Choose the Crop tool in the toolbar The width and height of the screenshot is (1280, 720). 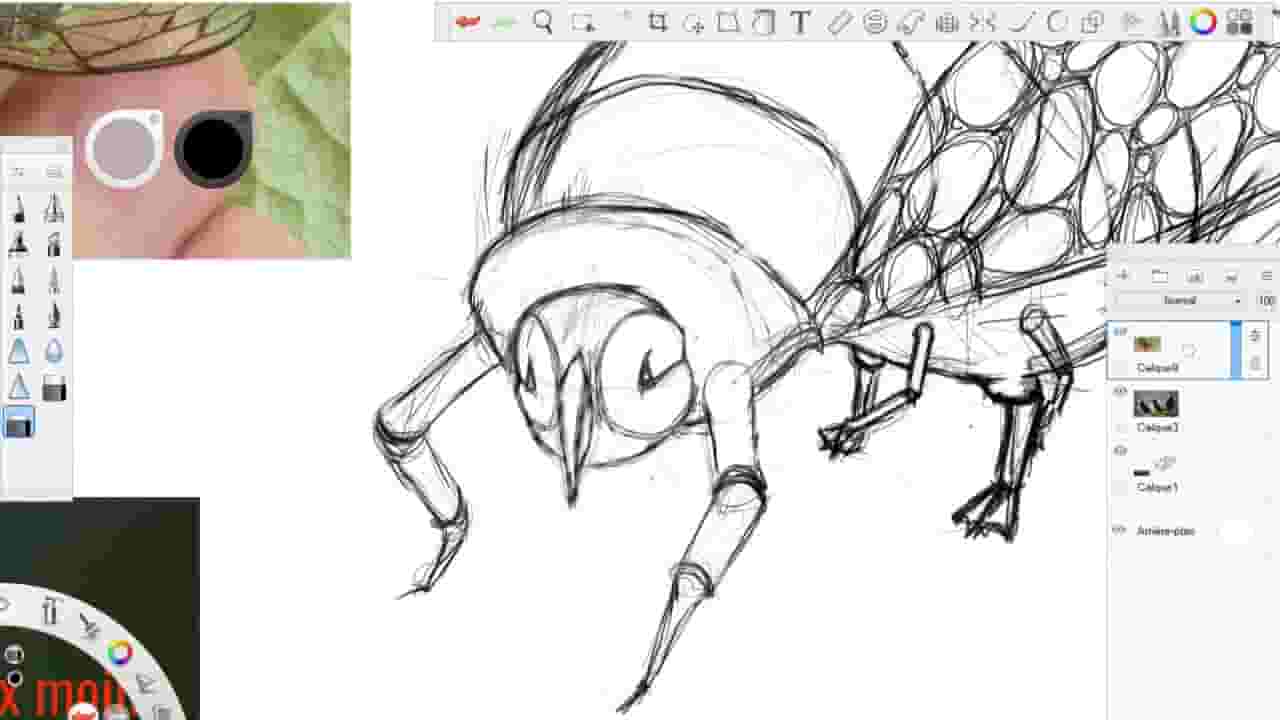pos(657,22)
